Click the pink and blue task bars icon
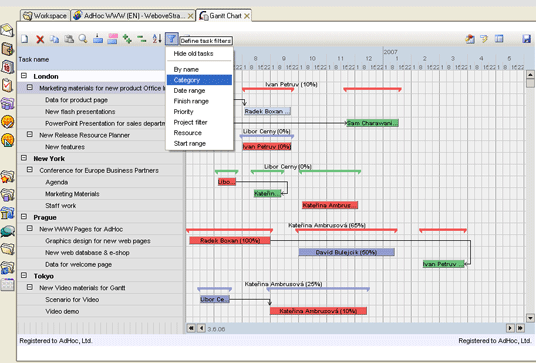Image resolution: width=536 pixels, height=363 pixels. (112, 39)
